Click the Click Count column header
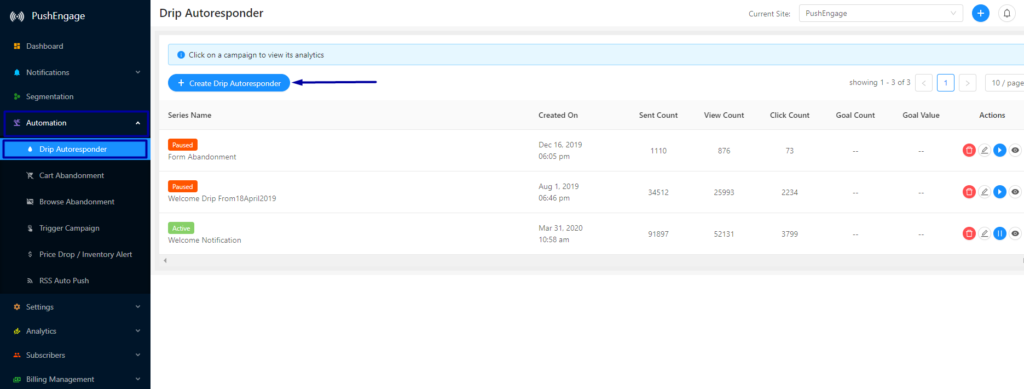The height and width of the screenshot is (389, 1024). pyautogui.click(x=790, y=115)
